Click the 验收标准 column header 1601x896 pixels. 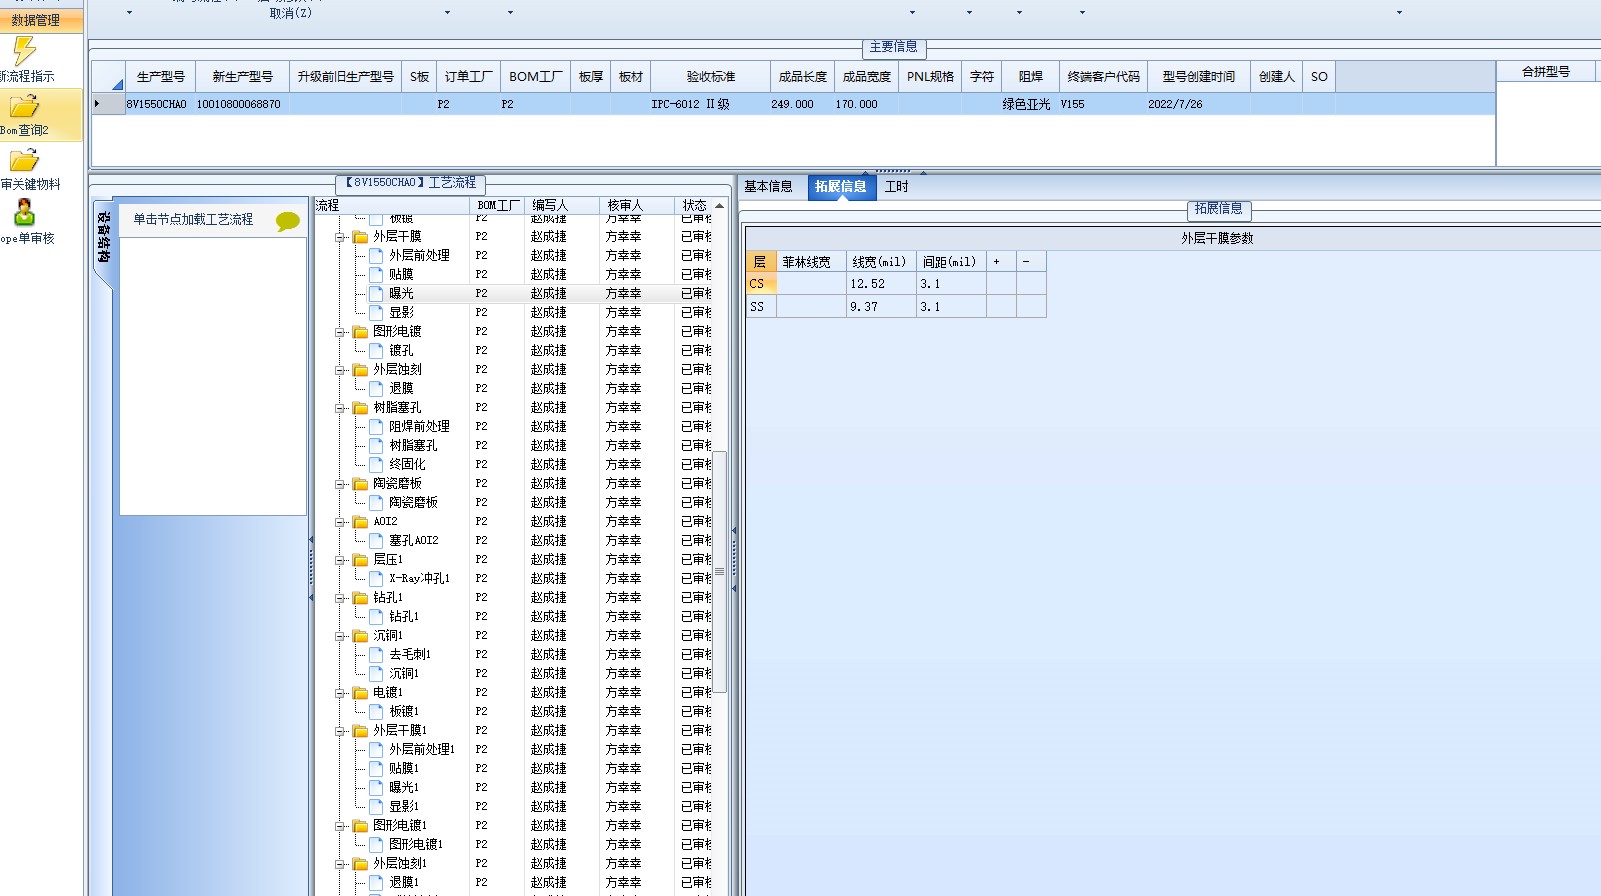710,77
